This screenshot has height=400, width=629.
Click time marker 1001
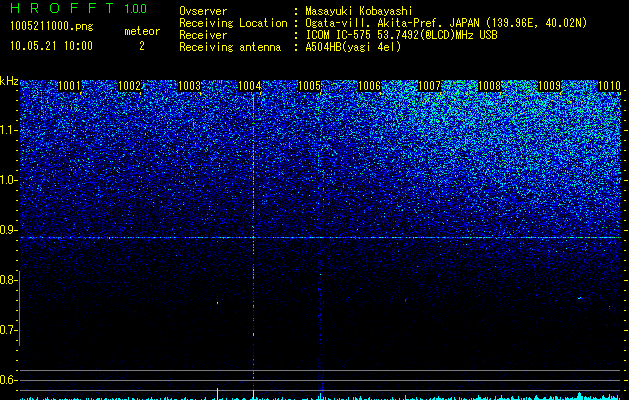tap(69, 86)
